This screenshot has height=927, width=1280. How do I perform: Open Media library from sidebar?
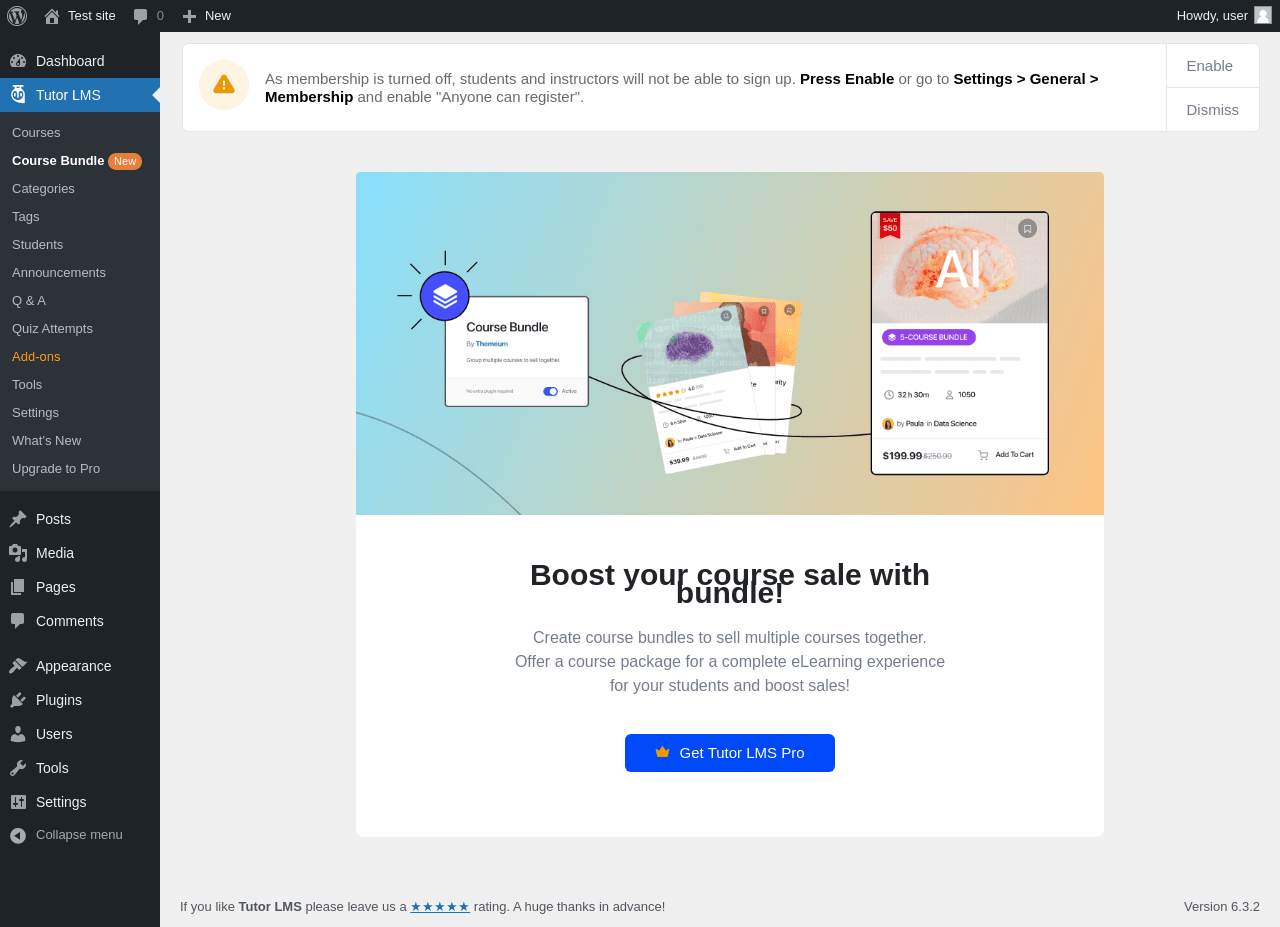80,553
